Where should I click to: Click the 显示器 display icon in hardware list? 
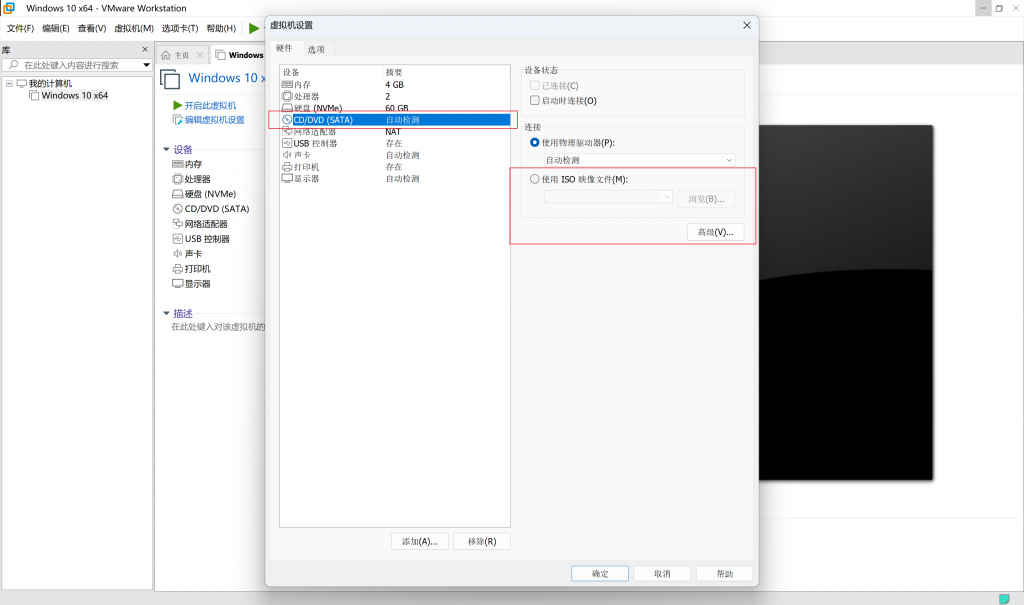pyautogui.click(x=287, y=179)
